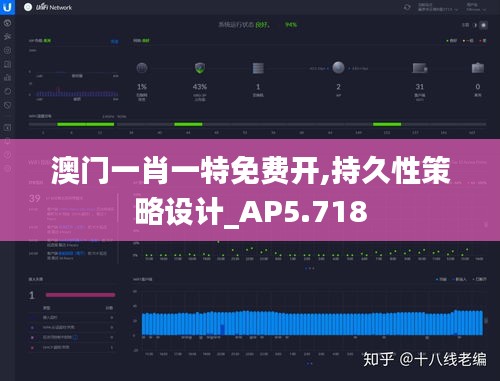This screenshot has width=500, height=381.
Task: Open the current site dropdown in the top bar
Action: pyautogui.click(x=438, y=7)
